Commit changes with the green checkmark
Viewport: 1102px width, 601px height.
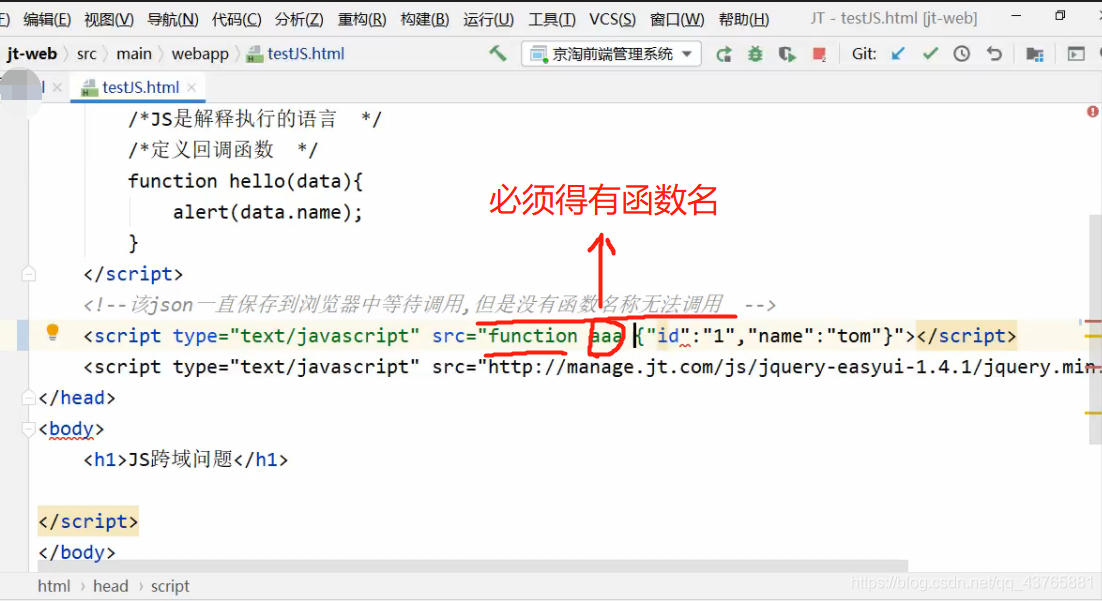coord(930,54)
